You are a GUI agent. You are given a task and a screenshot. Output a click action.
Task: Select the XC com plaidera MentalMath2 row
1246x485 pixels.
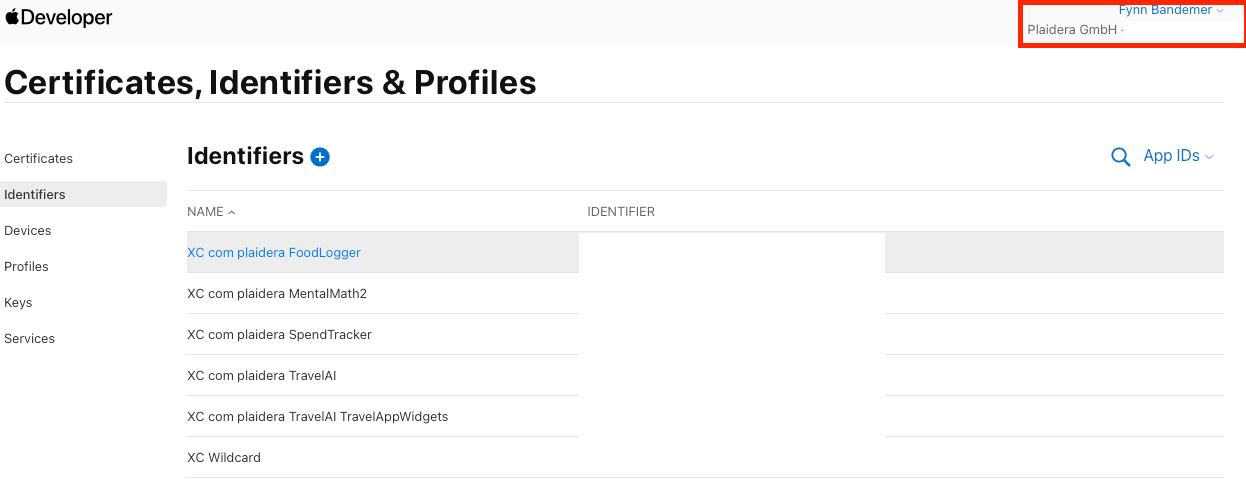[x=277, y=294]
